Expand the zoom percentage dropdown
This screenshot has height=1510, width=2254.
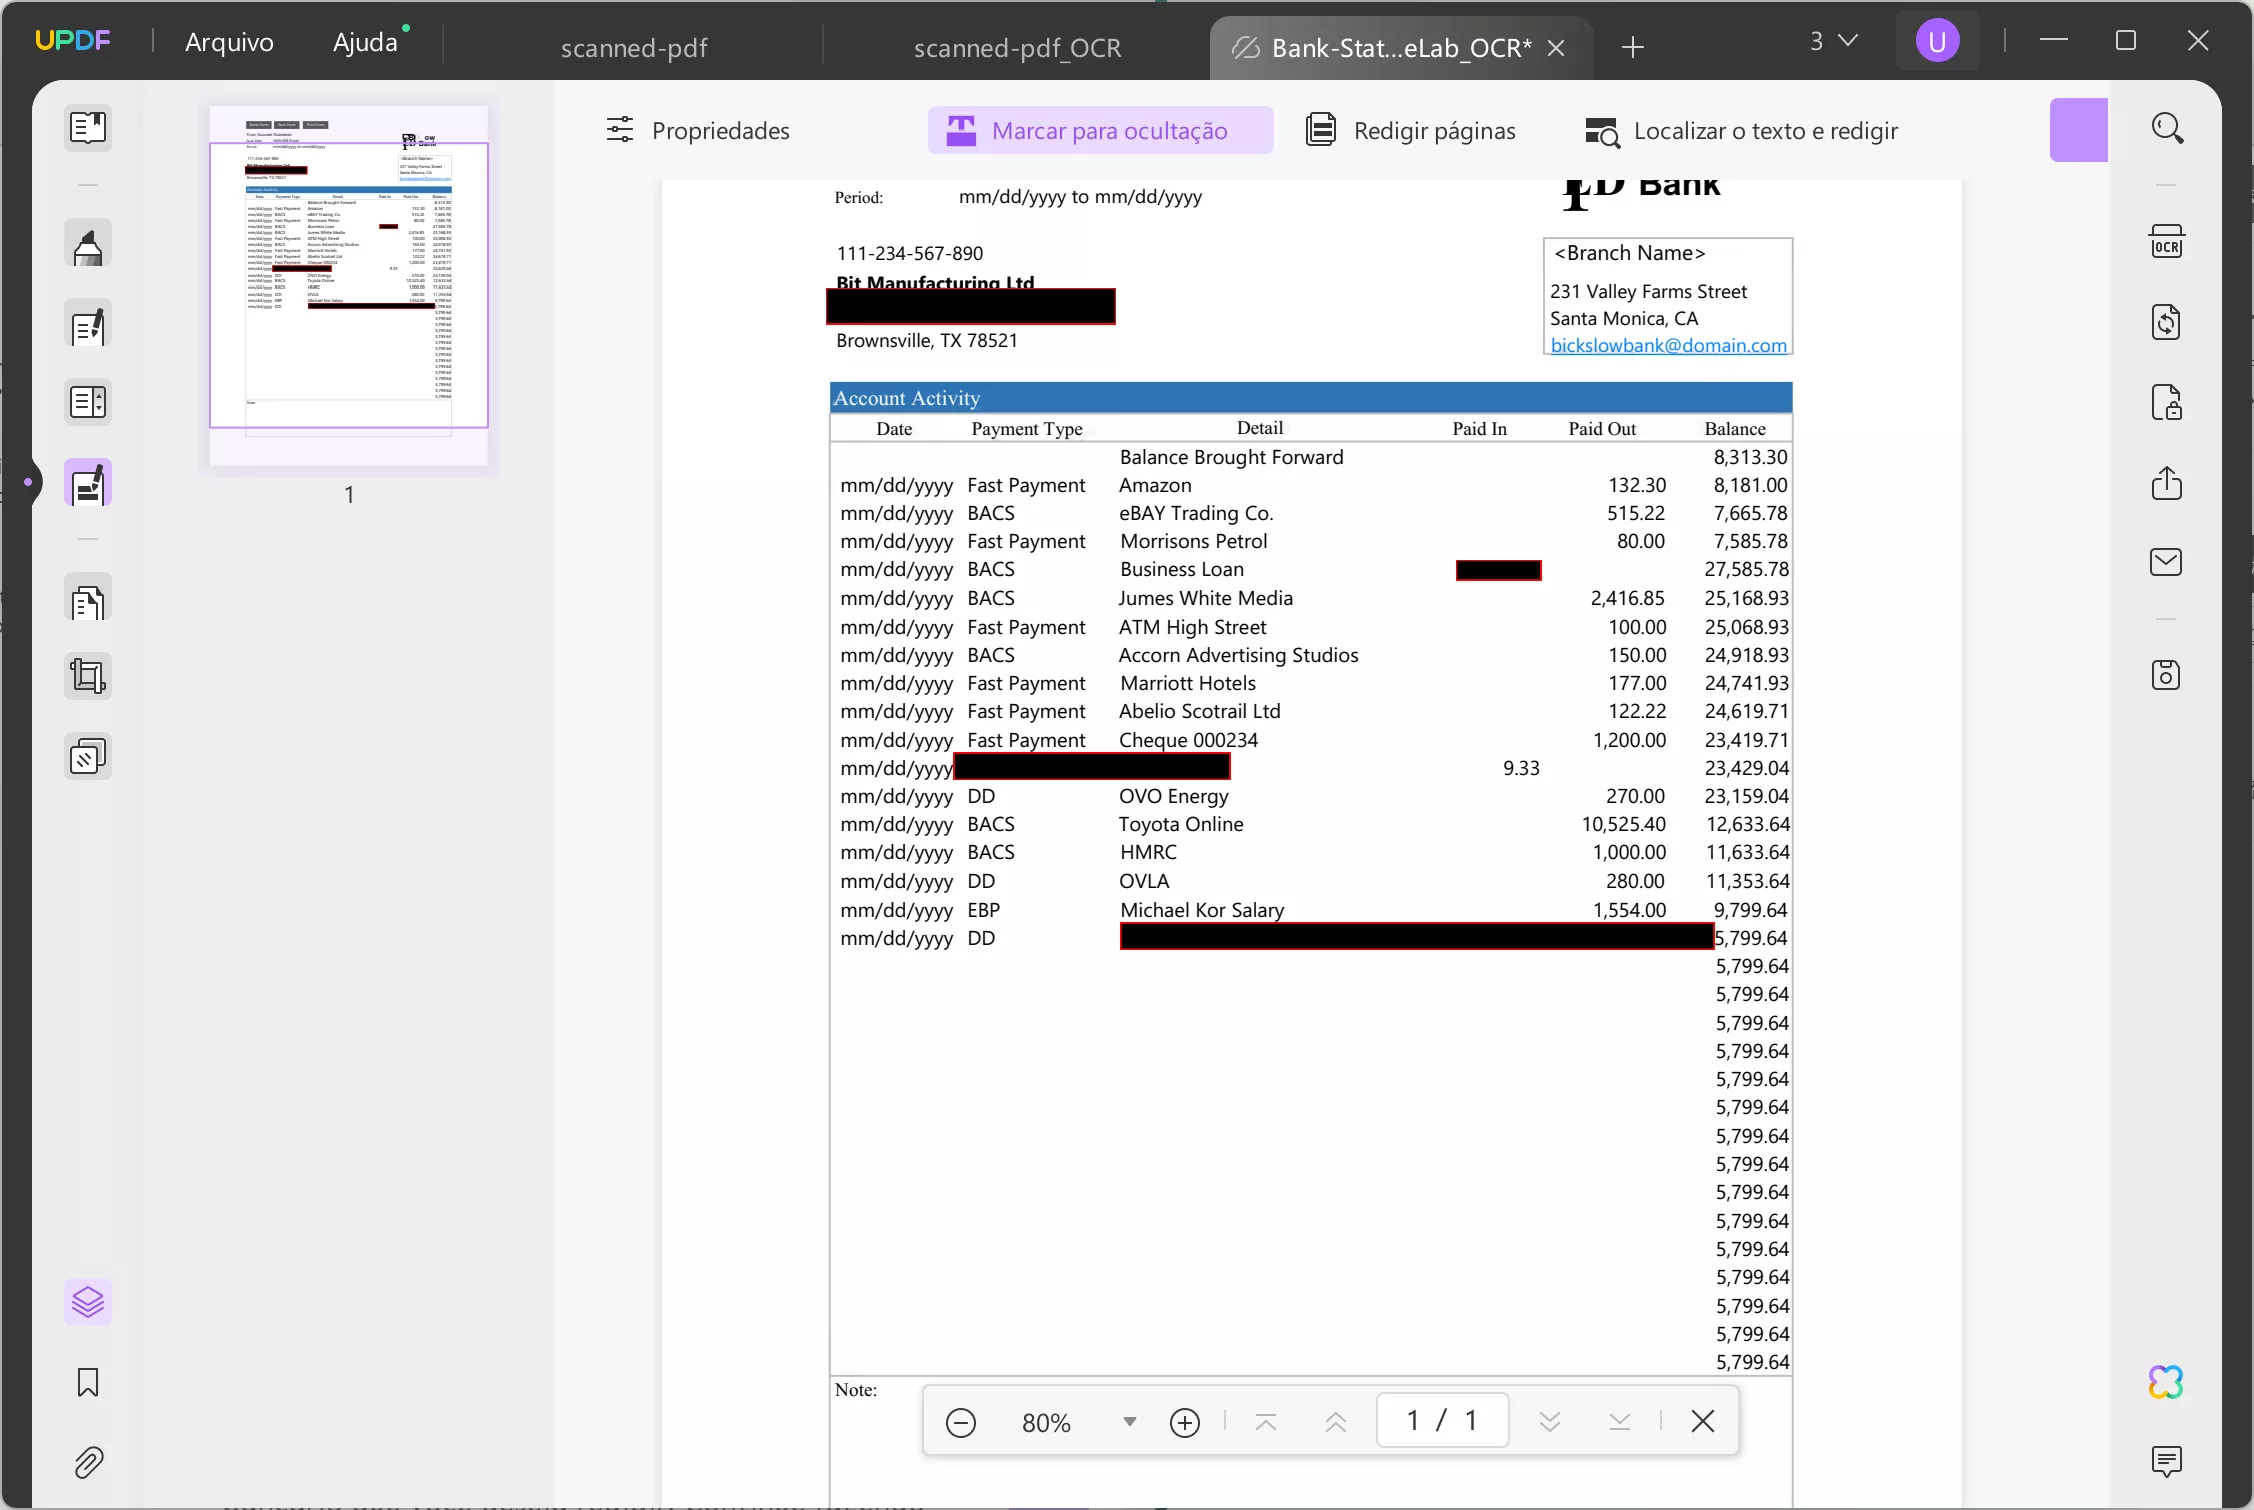(x=1129, y=1421)
